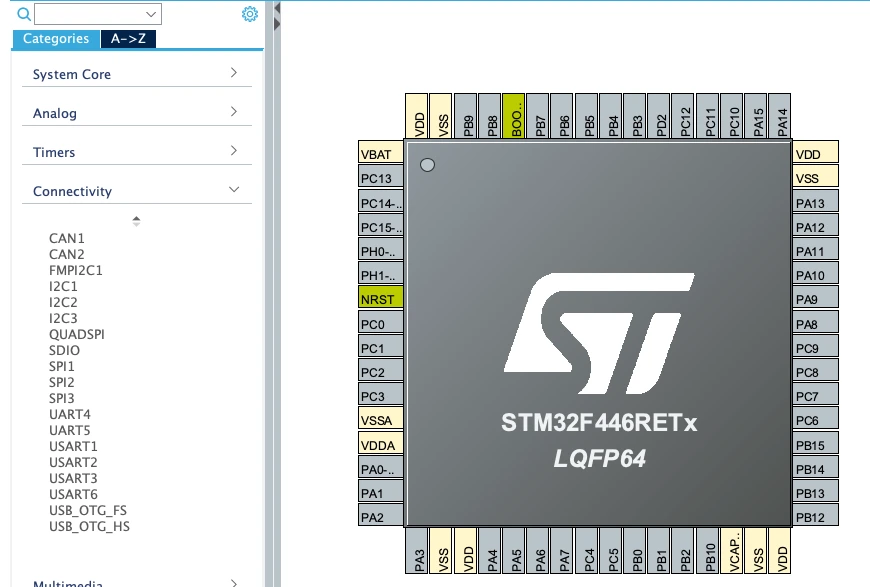Open the settings gear icon
870x587 pixels.
click(250, 14)
